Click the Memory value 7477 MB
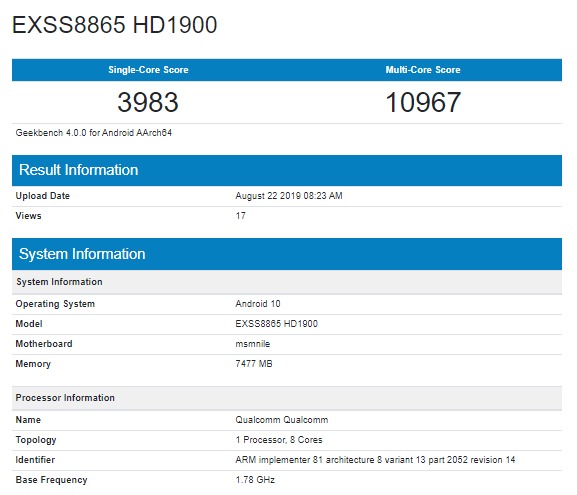 (254, 364)
